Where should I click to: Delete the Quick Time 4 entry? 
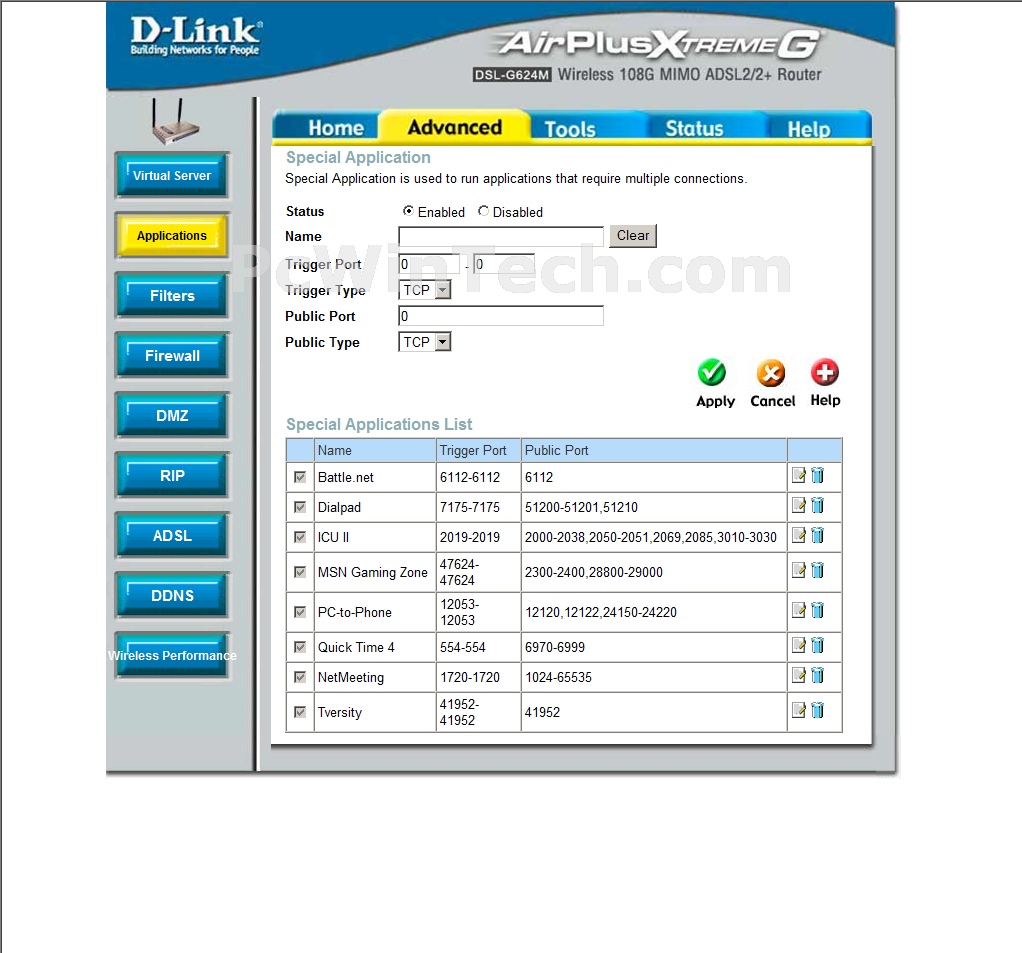pos(817,645)
